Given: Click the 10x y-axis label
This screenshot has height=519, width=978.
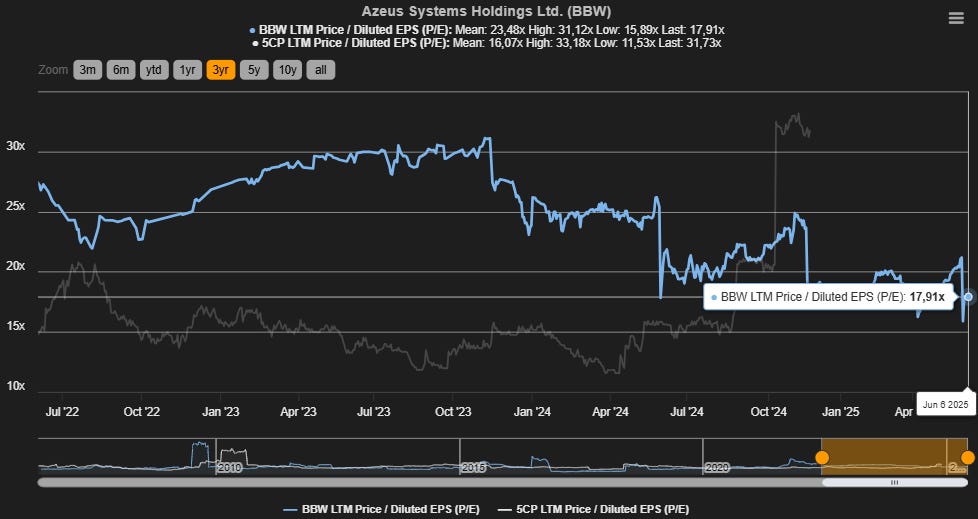Looking at the screenshot, I should click(16, 386).
